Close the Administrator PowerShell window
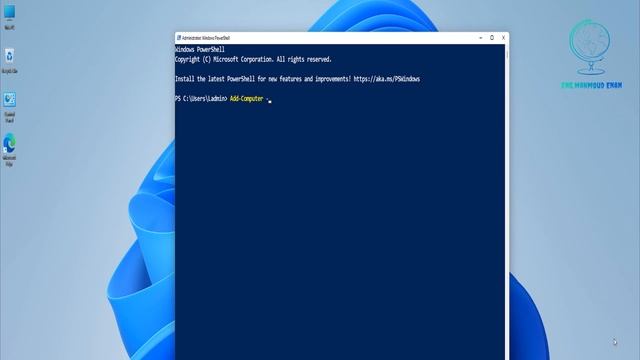 click(x=503, y=38)
